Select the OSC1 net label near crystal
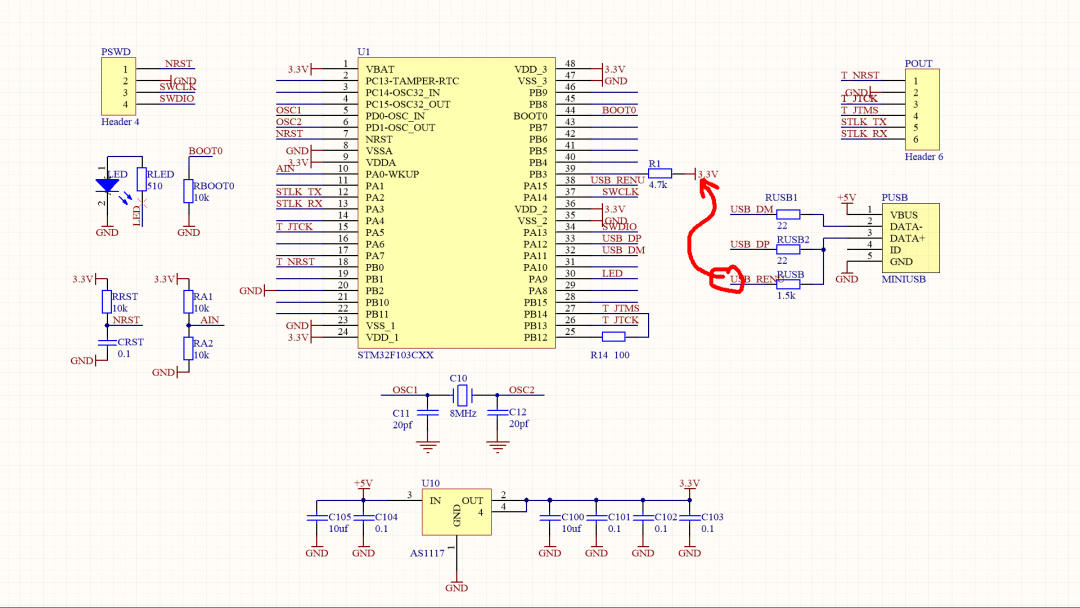 (x=405, y=390)
